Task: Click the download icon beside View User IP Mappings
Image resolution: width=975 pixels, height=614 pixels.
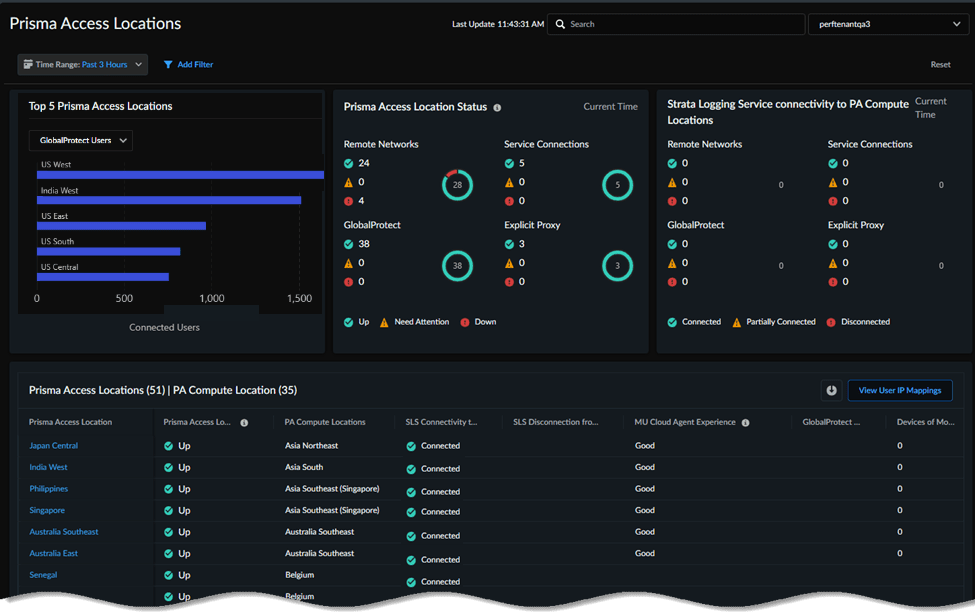Action: tap(831, 391)
